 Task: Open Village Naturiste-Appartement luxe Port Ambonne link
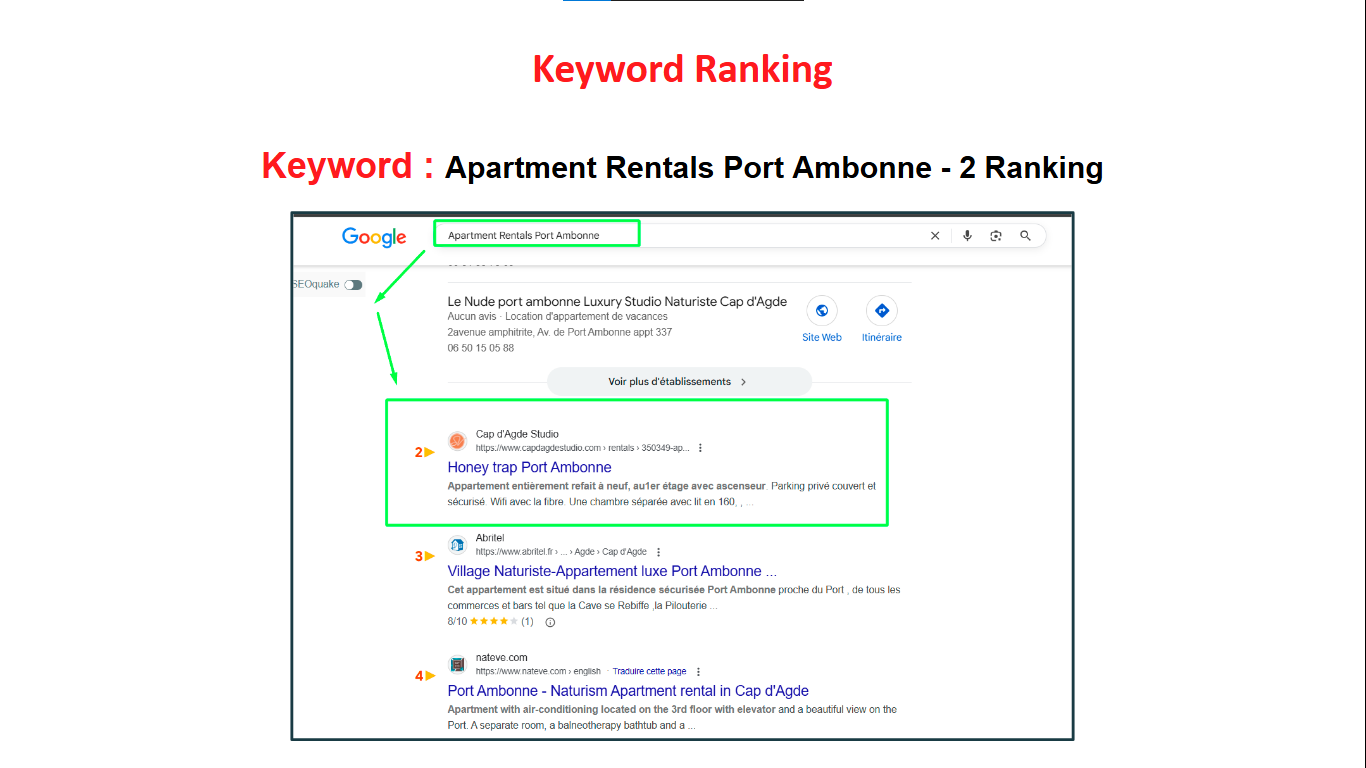click(611, 571)
